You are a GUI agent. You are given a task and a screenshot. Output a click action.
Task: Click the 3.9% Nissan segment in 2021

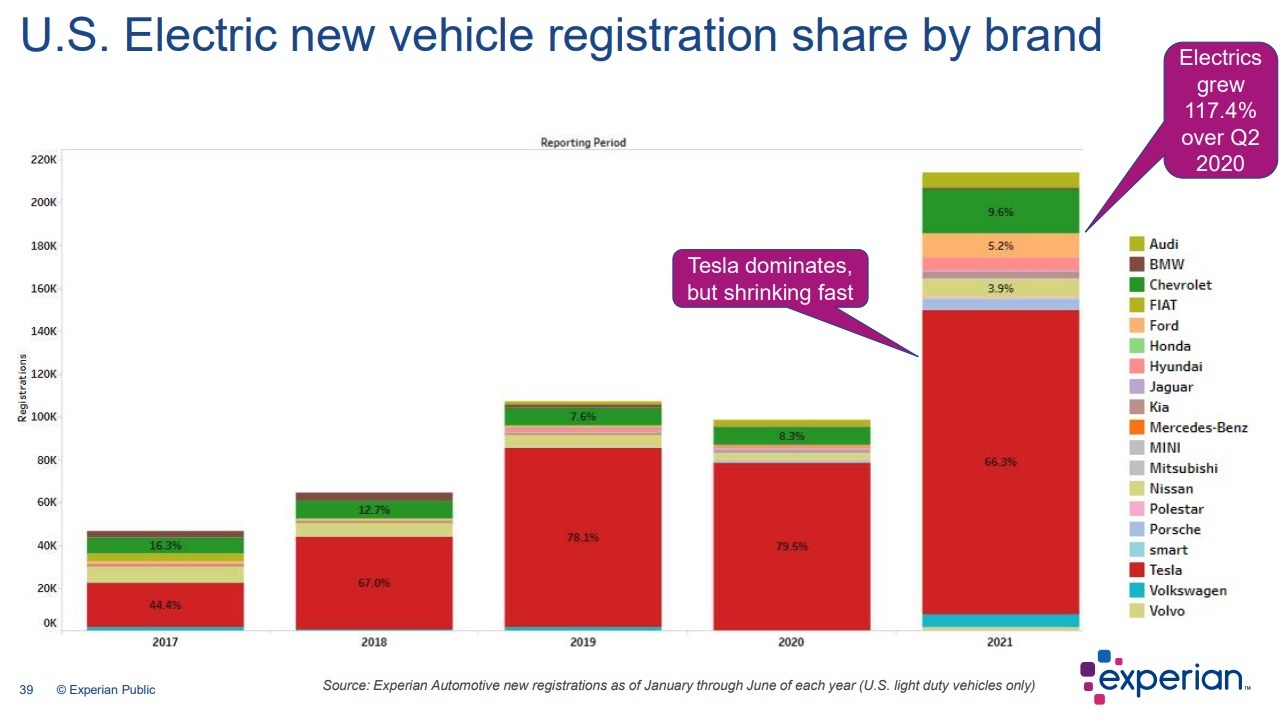tap(1001, 288)
